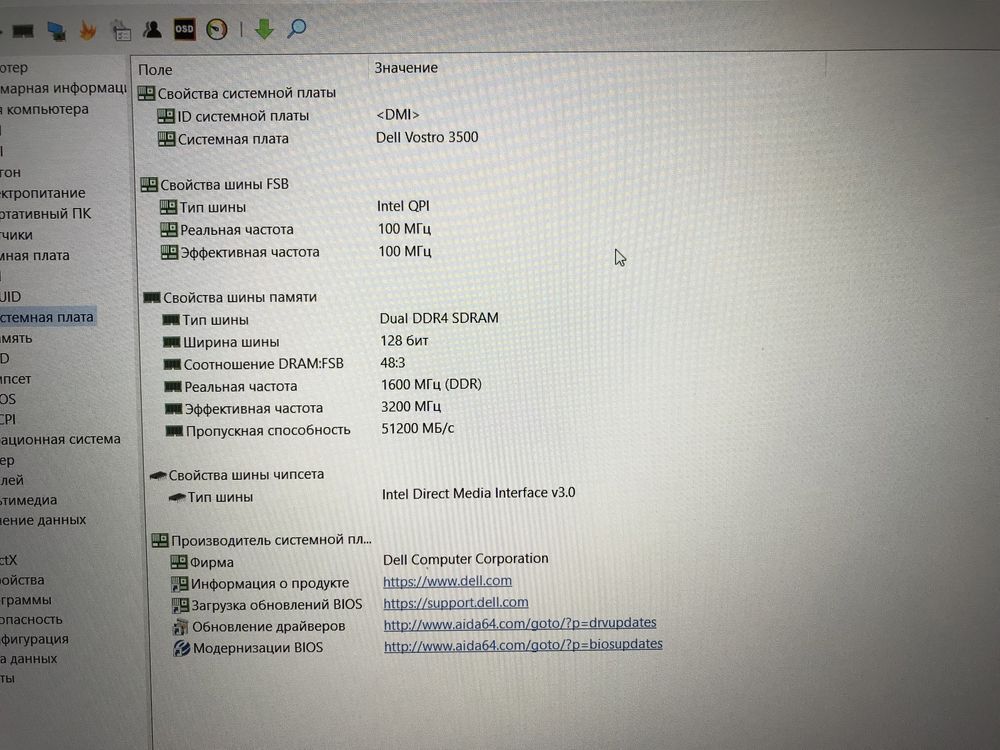Image resolution: width=1000 pixels, height=750 pixels.
Task: Click the '128 бит' value
Action: pyautogui.click(x=404, y=341)
